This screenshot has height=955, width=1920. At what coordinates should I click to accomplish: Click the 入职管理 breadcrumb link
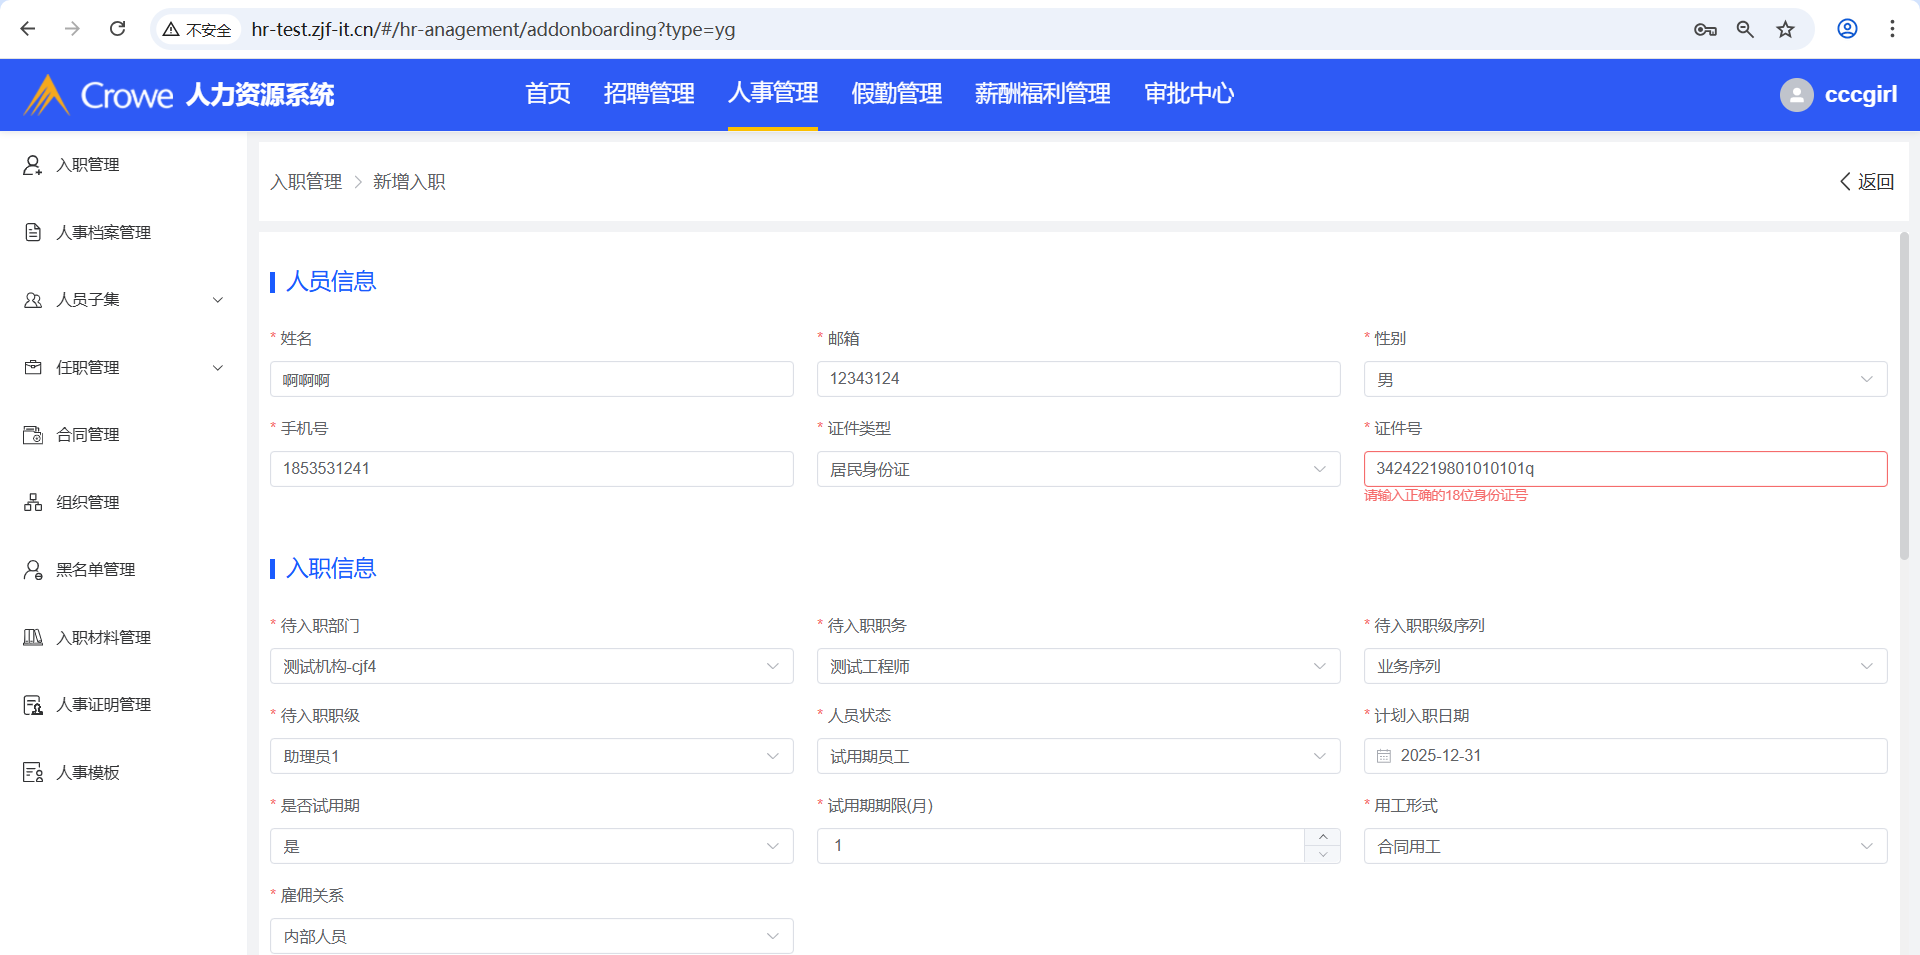pos(306,182)
